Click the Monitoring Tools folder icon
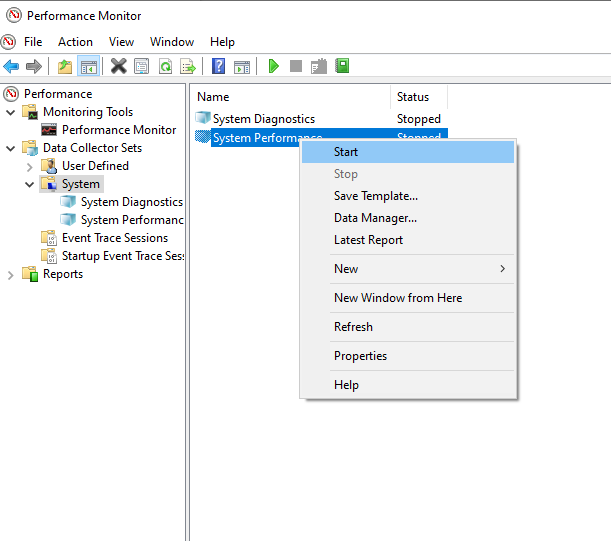Viewport: 611px width, 541px height. 30,112
